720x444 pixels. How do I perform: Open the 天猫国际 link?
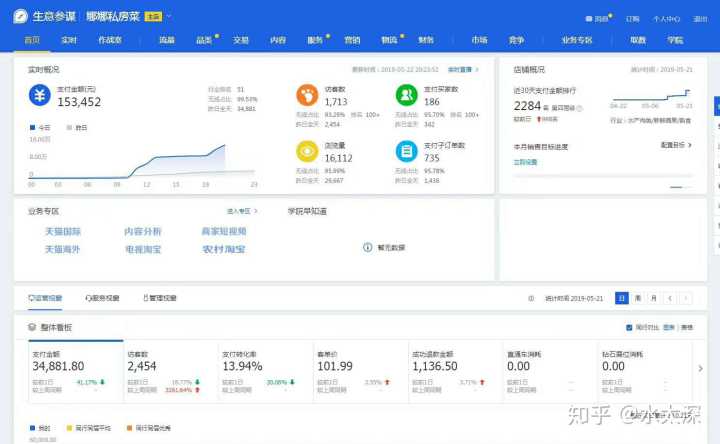62,231
